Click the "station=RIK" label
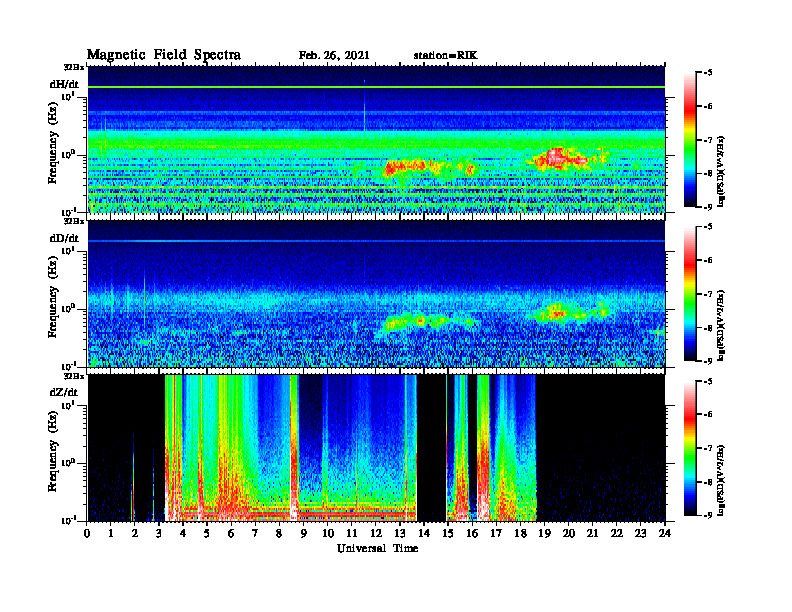 [x=445, y=56]
